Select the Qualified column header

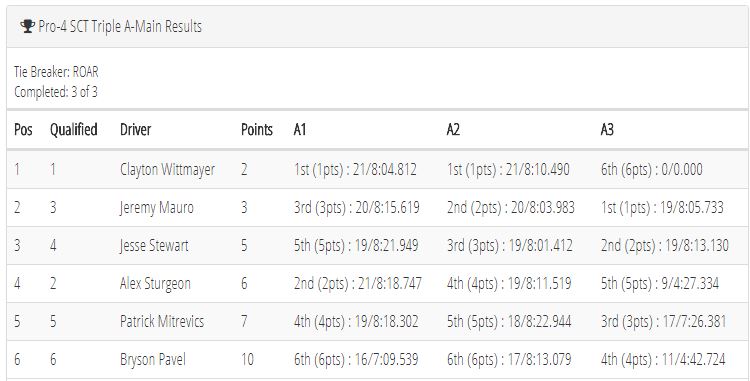74,130
